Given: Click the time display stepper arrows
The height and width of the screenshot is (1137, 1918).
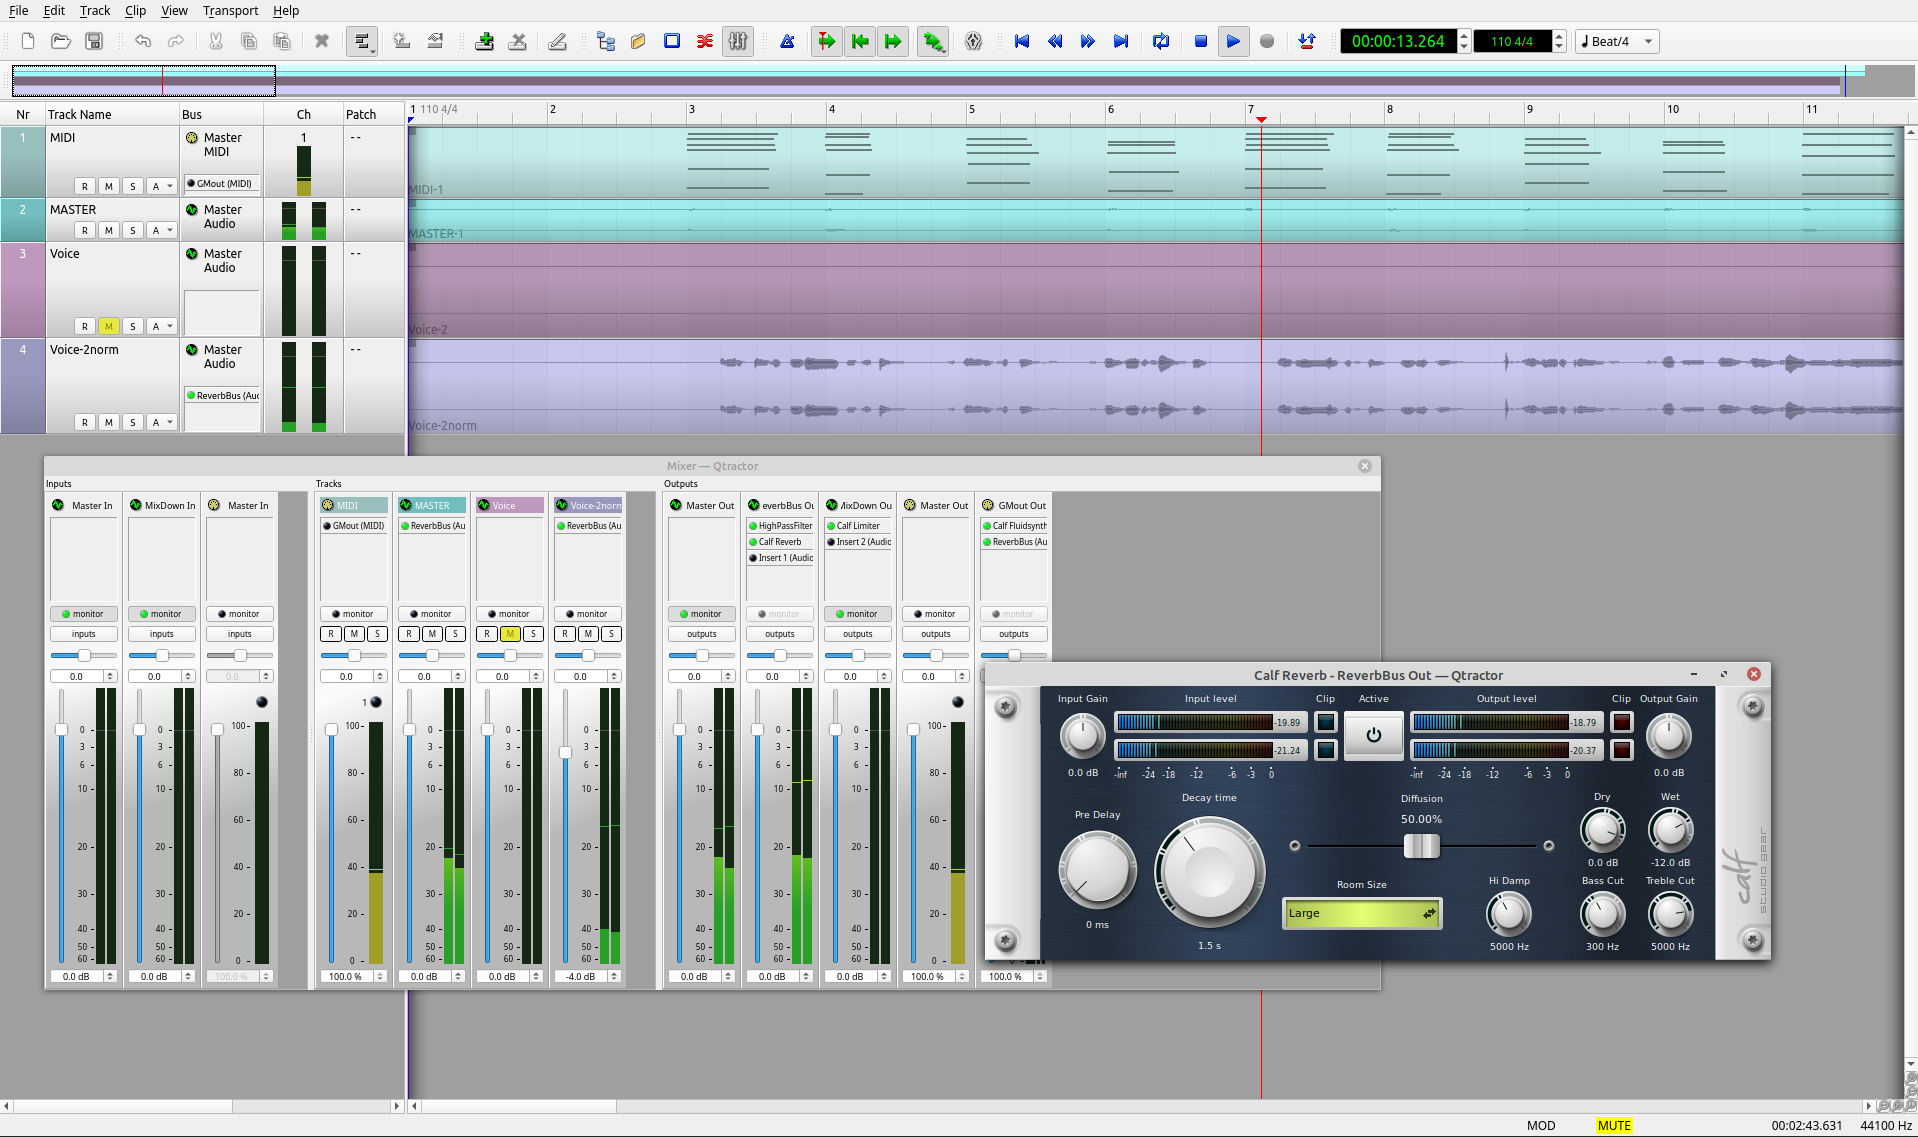Looking at the screenshot, I should pyautogui.click(x=1464, y=41).
